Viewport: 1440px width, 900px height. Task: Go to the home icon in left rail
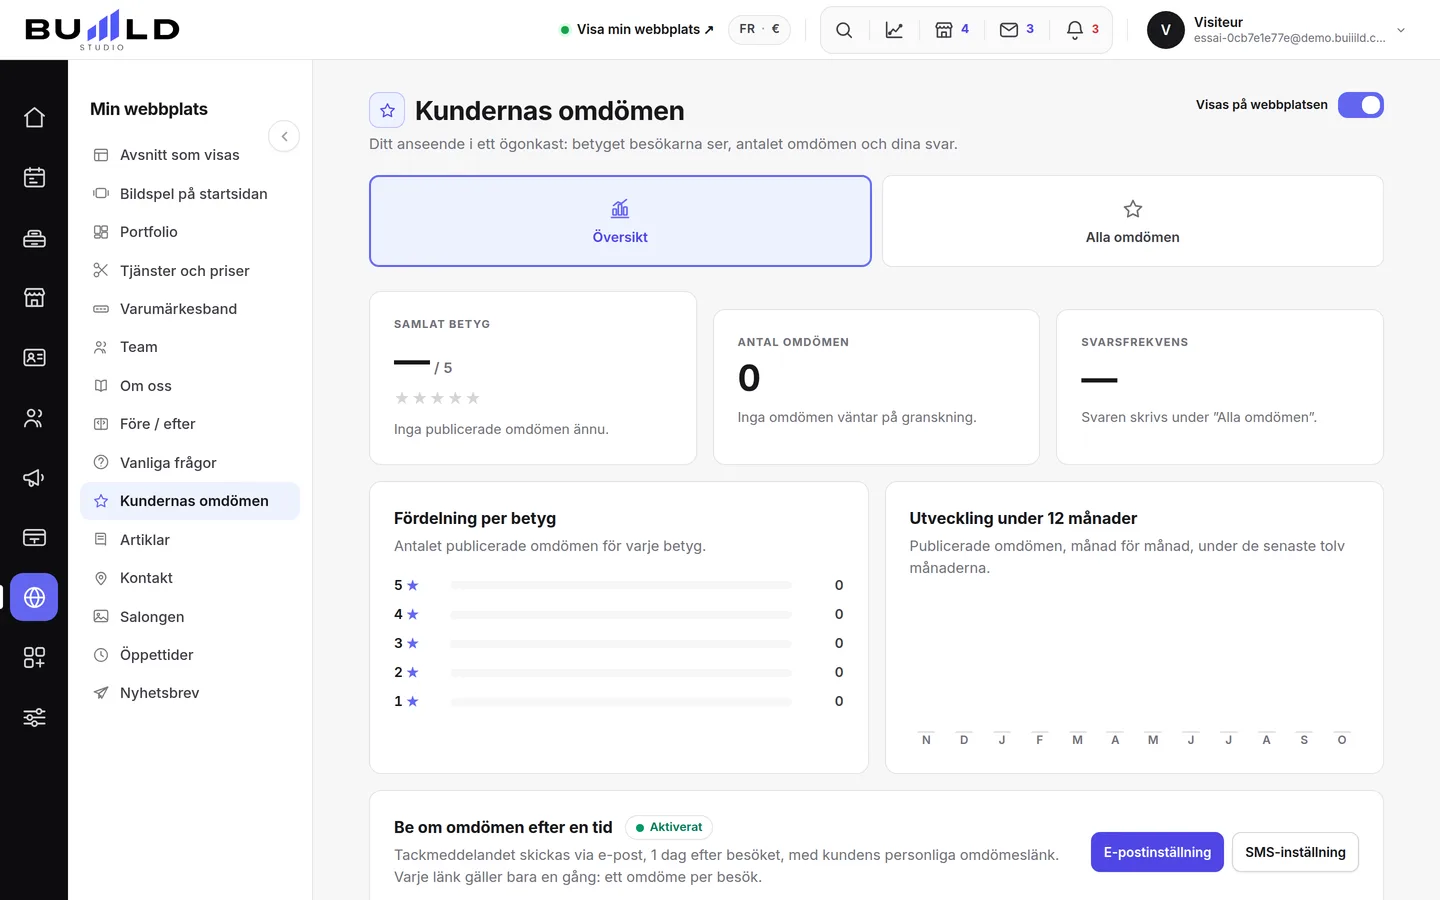click(x=34, y=118)
